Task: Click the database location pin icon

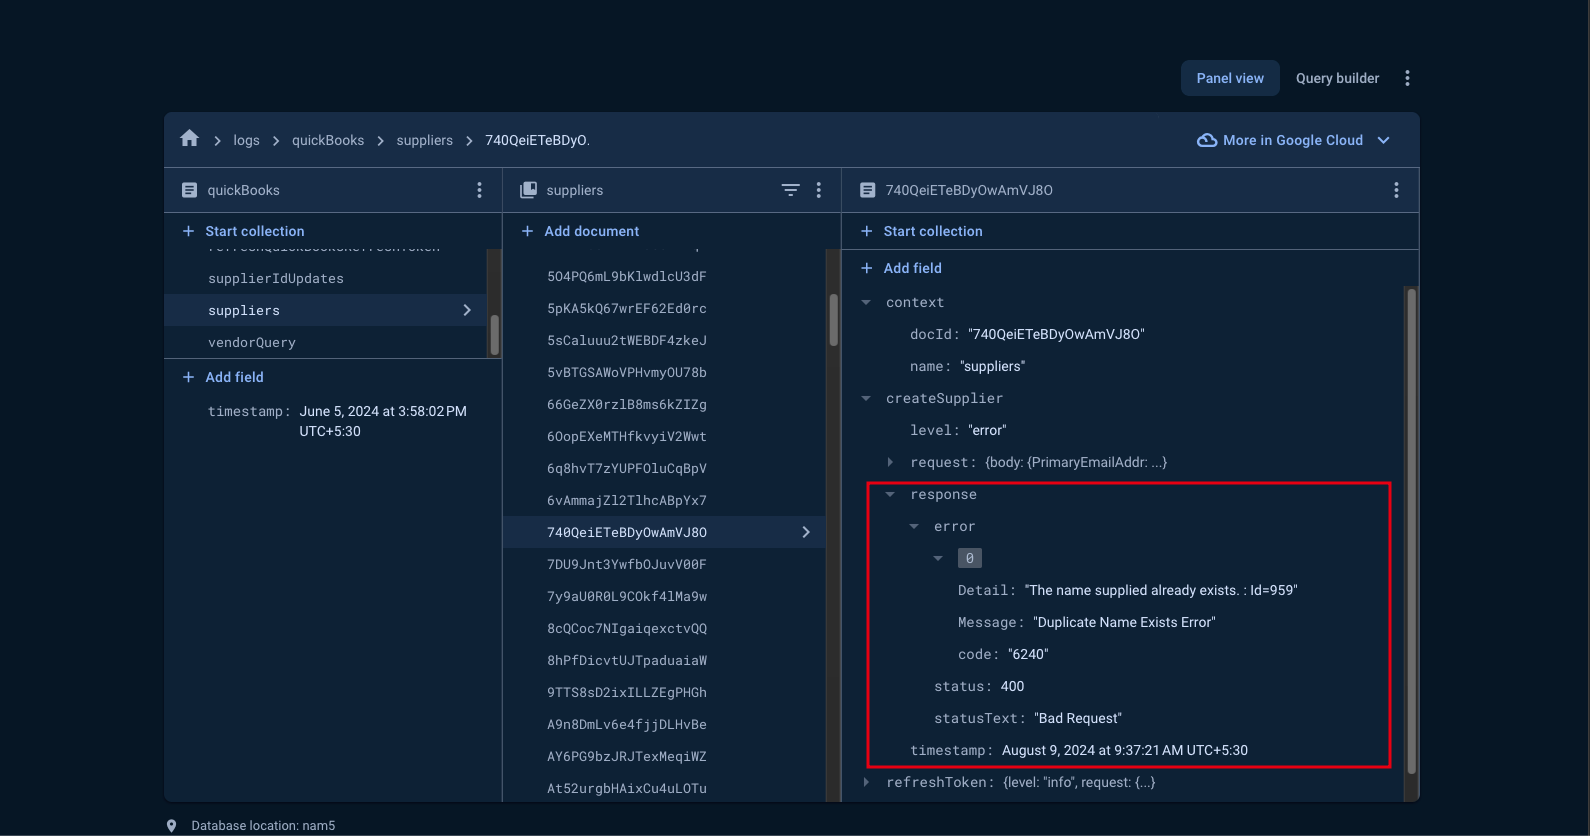Action: 171,826
